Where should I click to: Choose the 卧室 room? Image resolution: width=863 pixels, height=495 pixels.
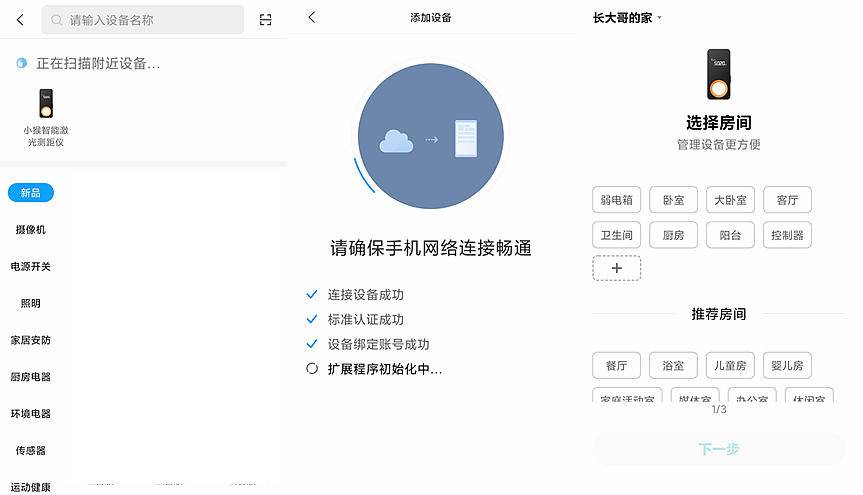674,200
